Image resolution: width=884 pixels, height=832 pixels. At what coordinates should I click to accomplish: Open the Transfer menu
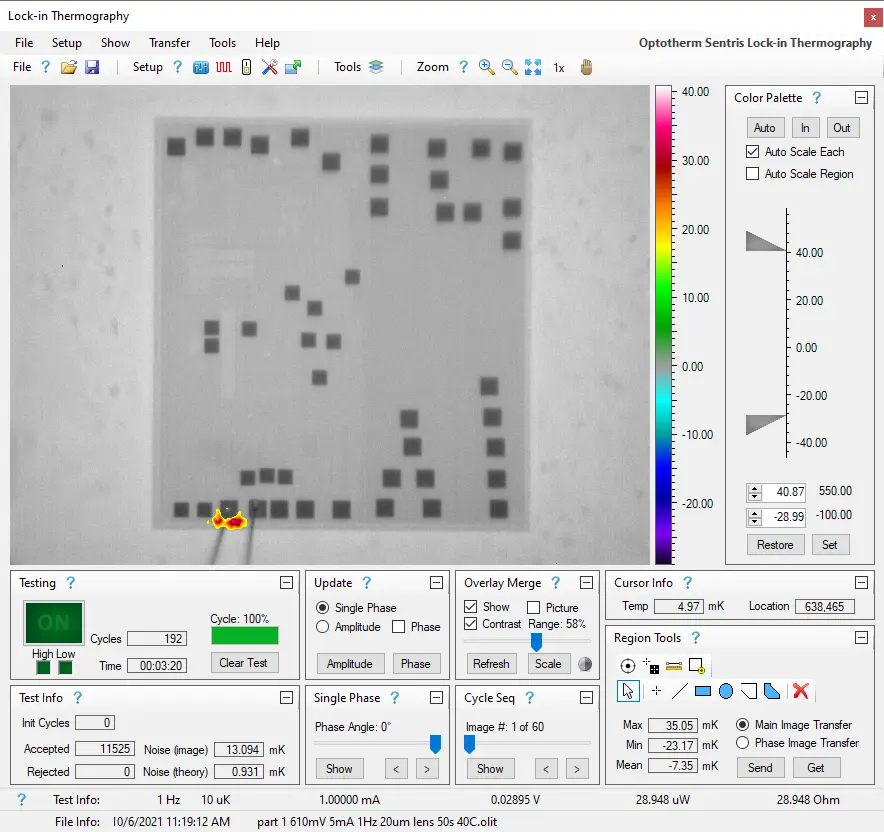click(x=169, y=43)
